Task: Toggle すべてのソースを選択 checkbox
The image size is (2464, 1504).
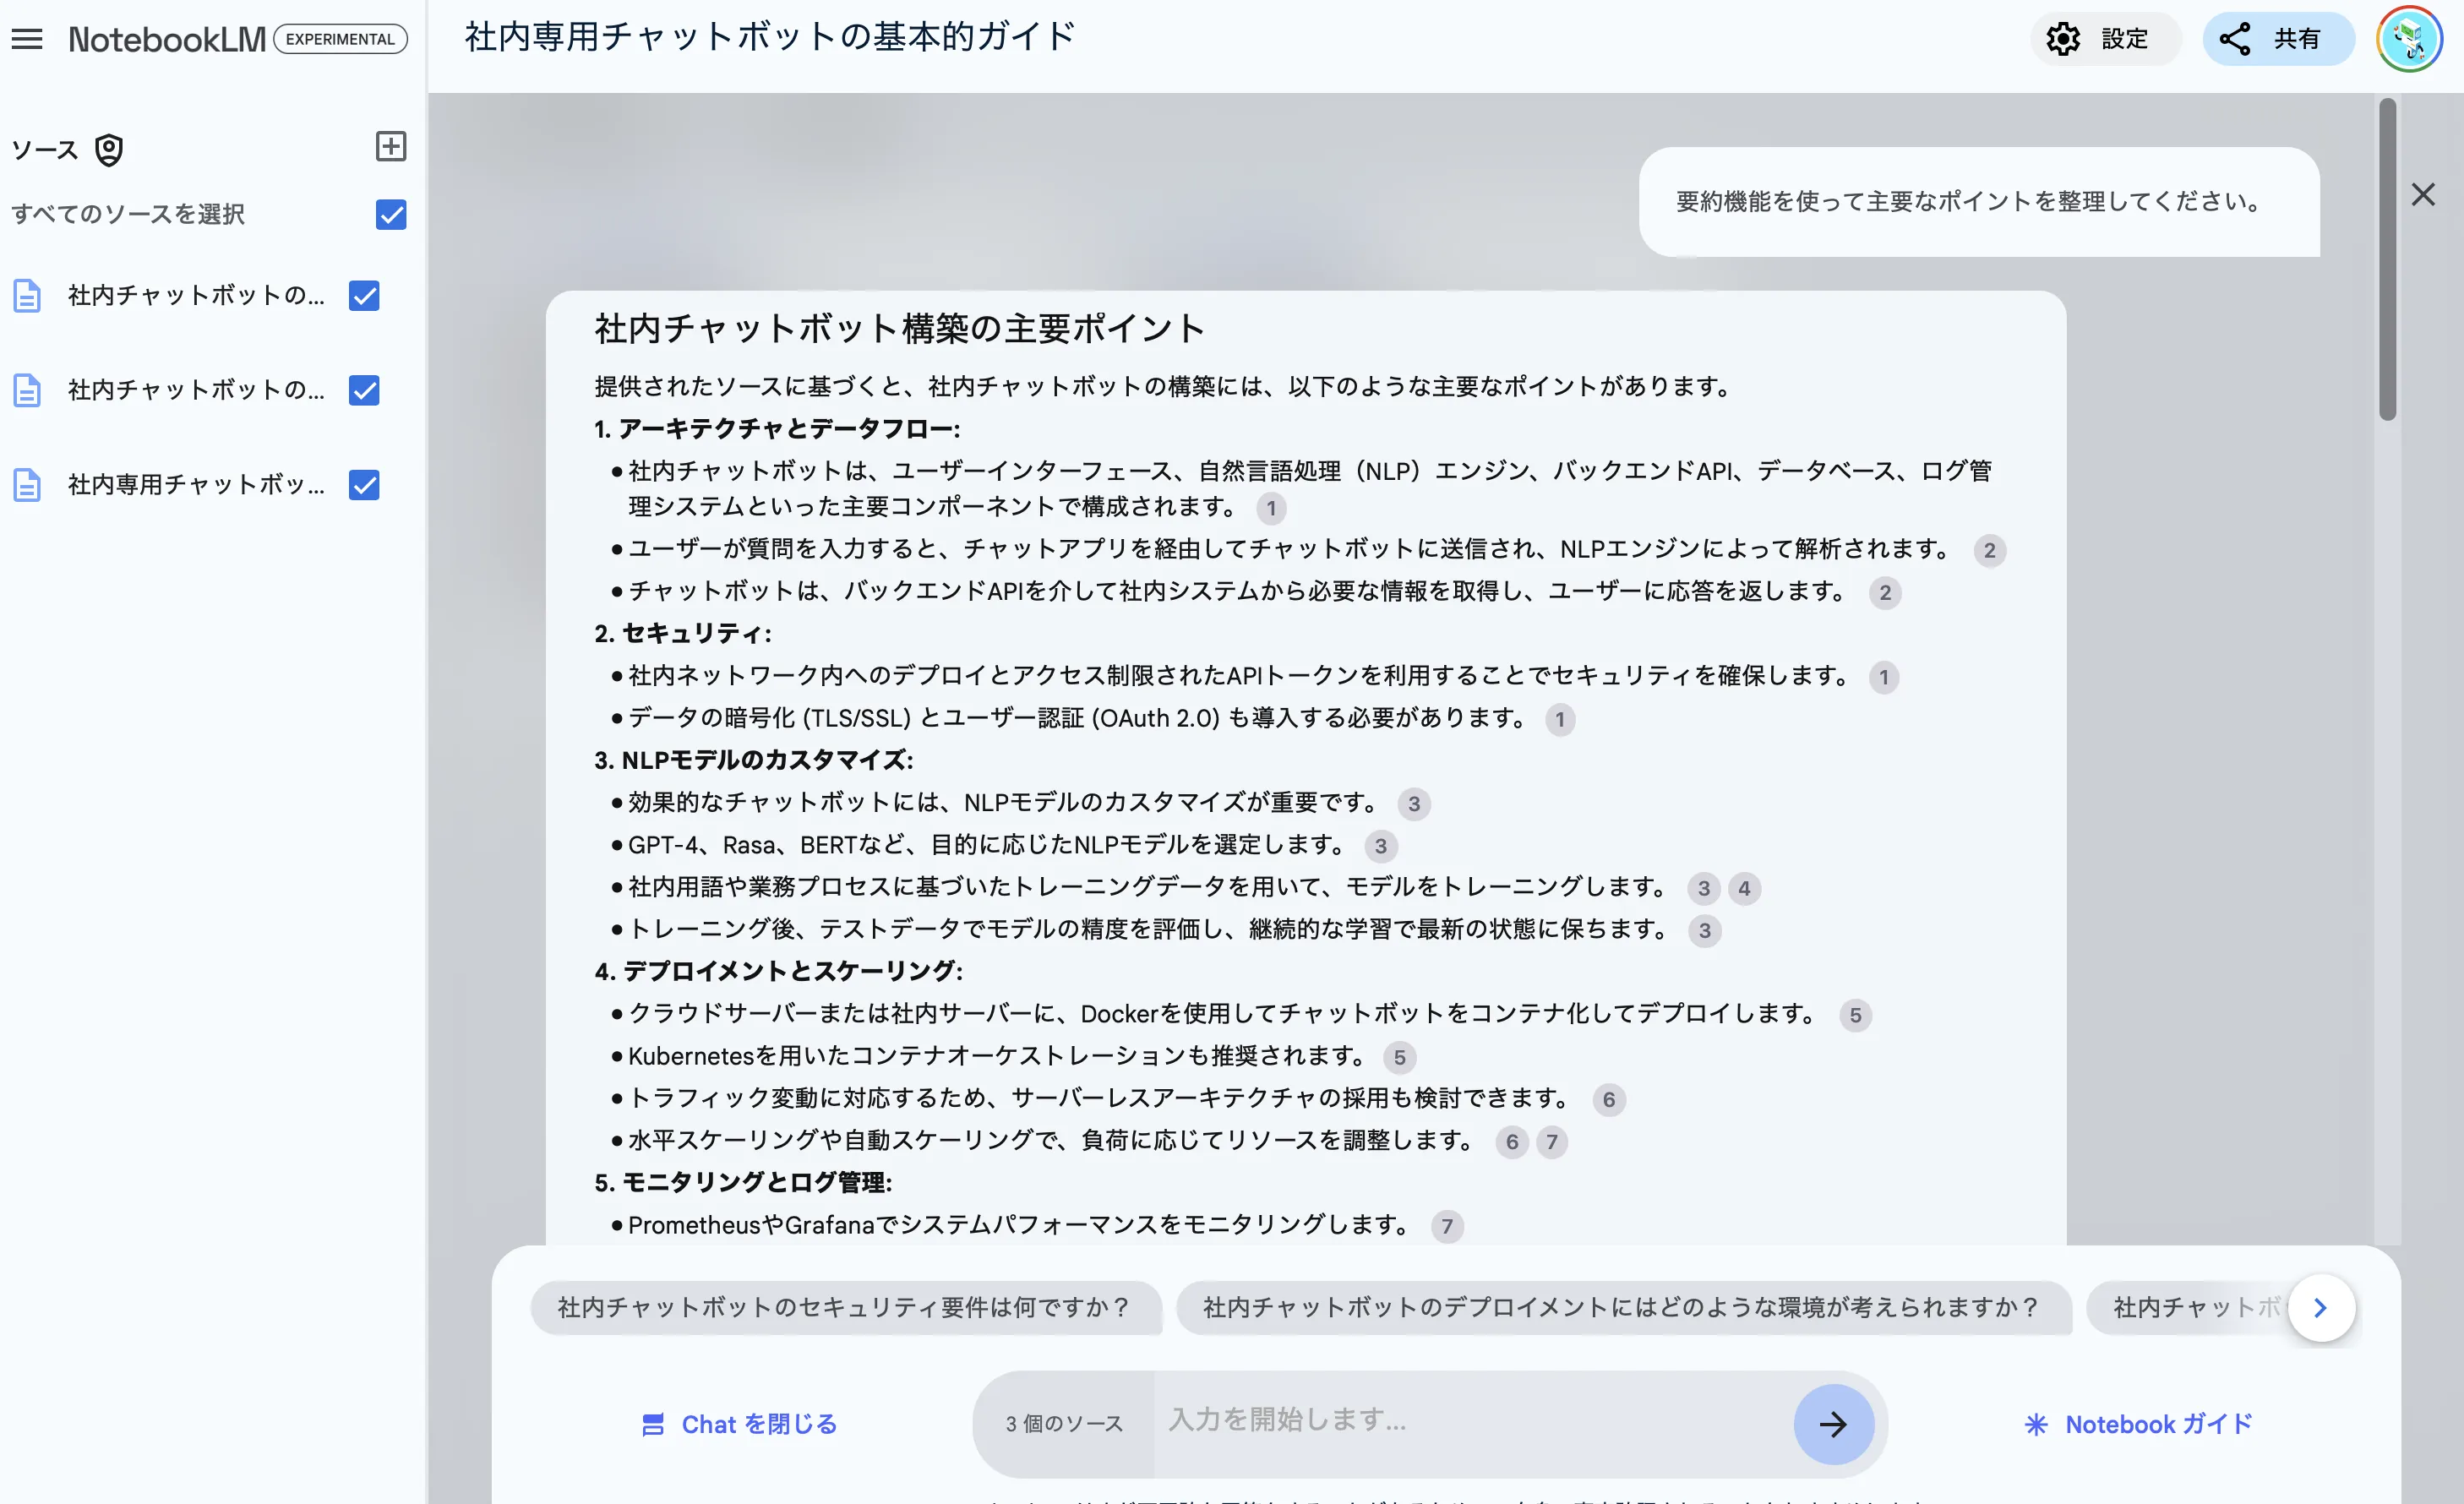Action: [391, 214]
